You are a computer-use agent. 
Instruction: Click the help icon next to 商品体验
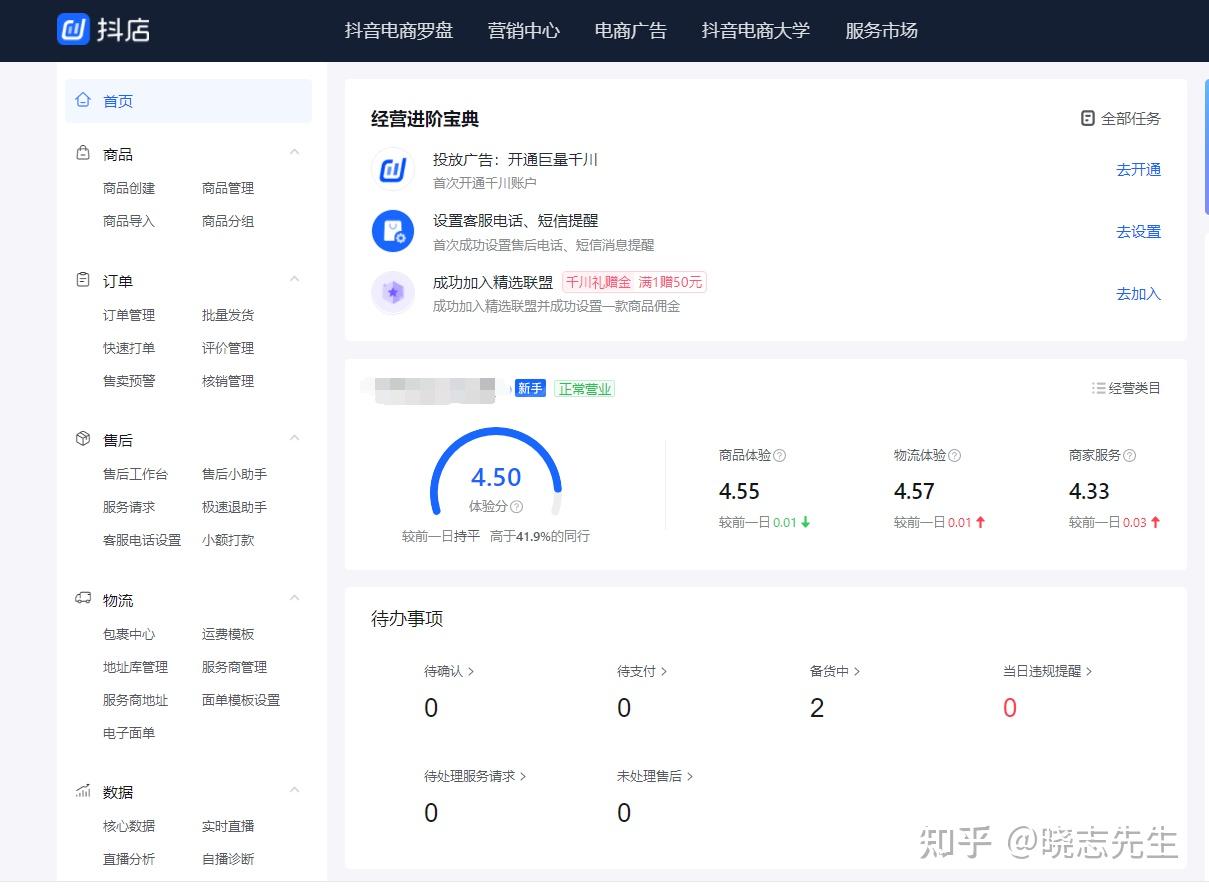[780, 455]
